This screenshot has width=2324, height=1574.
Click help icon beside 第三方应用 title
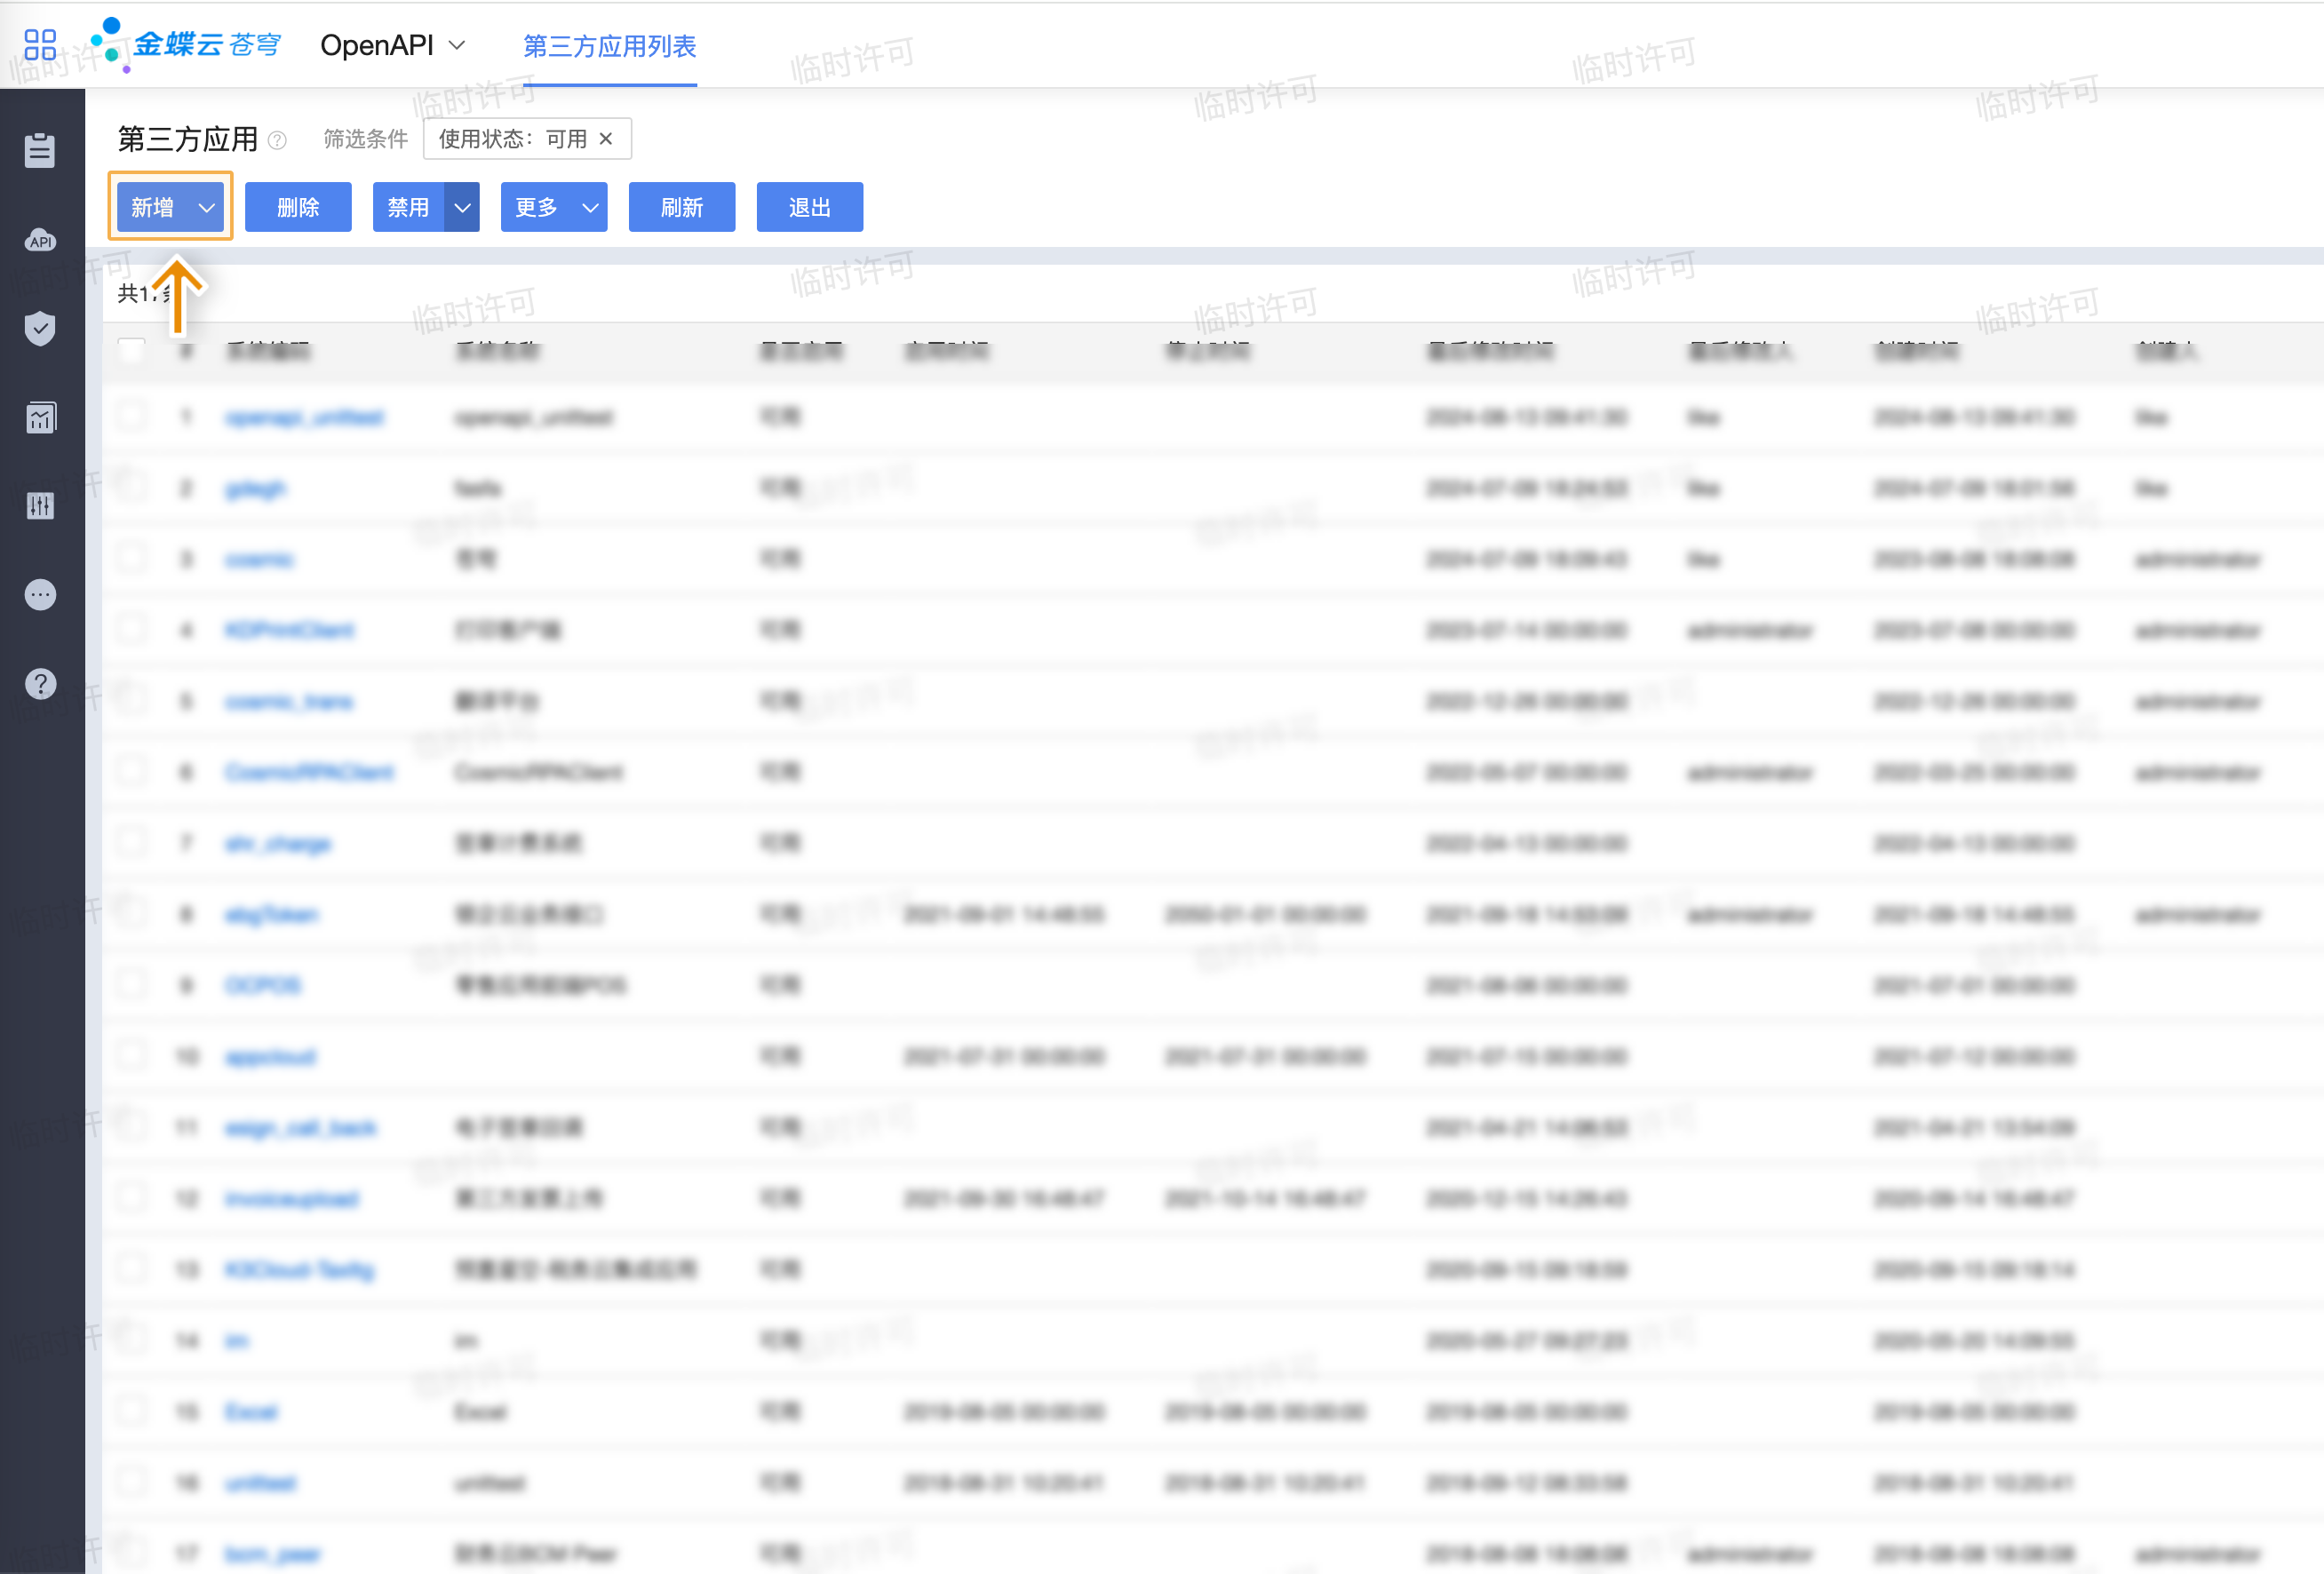278,141
